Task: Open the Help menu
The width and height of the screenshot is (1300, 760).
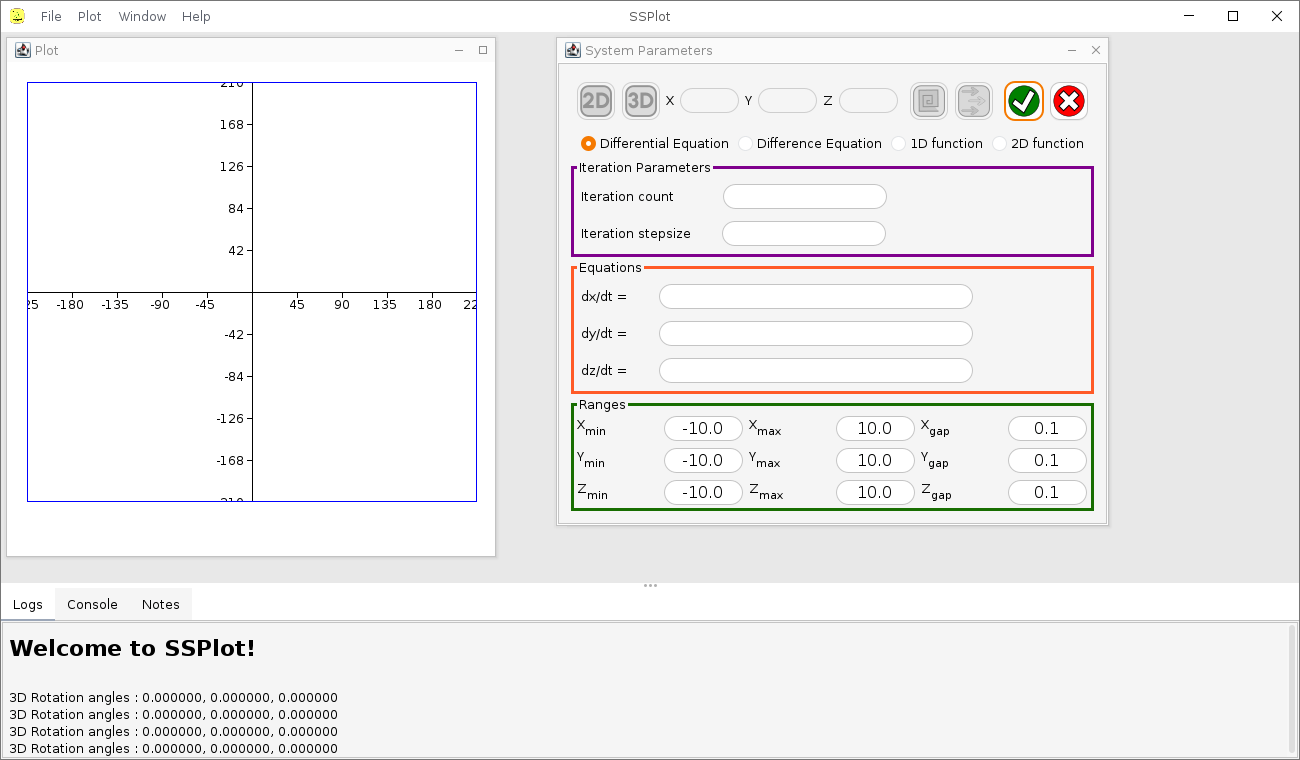Action: tap(196, 16)
